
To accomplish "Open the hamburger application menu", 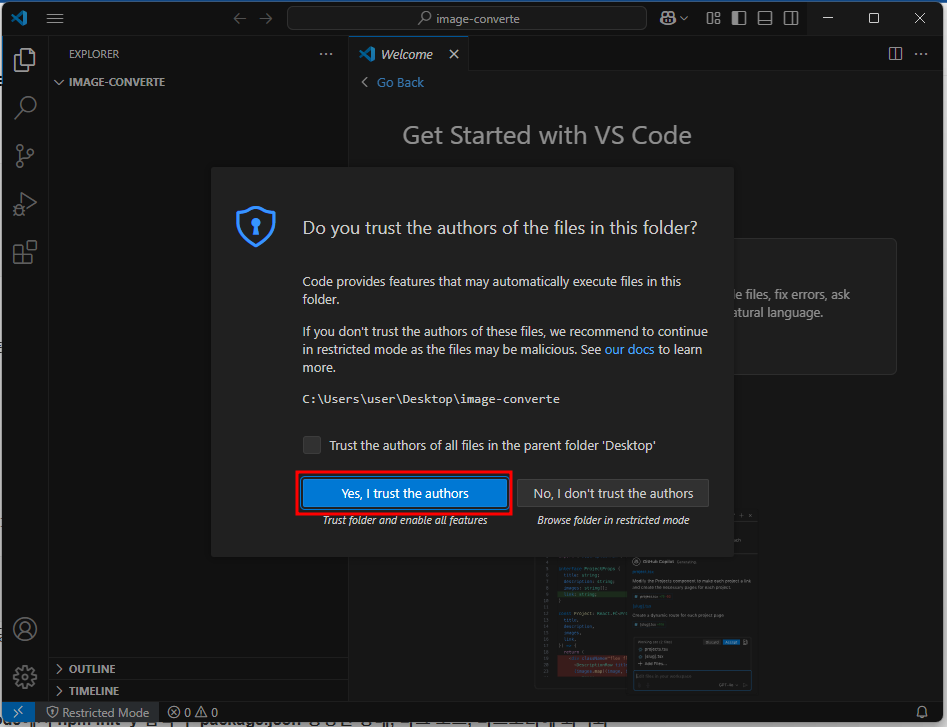I will pyautogui.click(x=55, y=18).
